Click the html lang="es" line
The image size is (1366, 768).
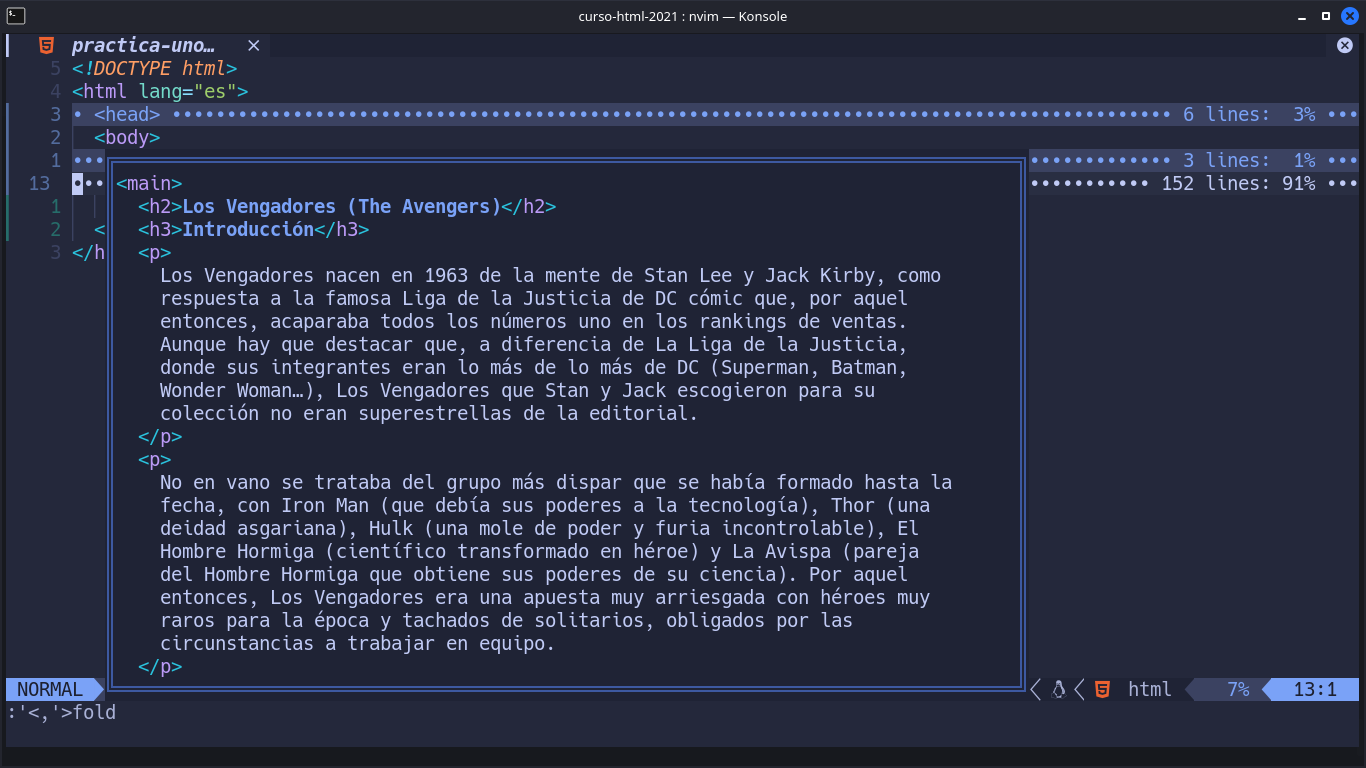160,92
